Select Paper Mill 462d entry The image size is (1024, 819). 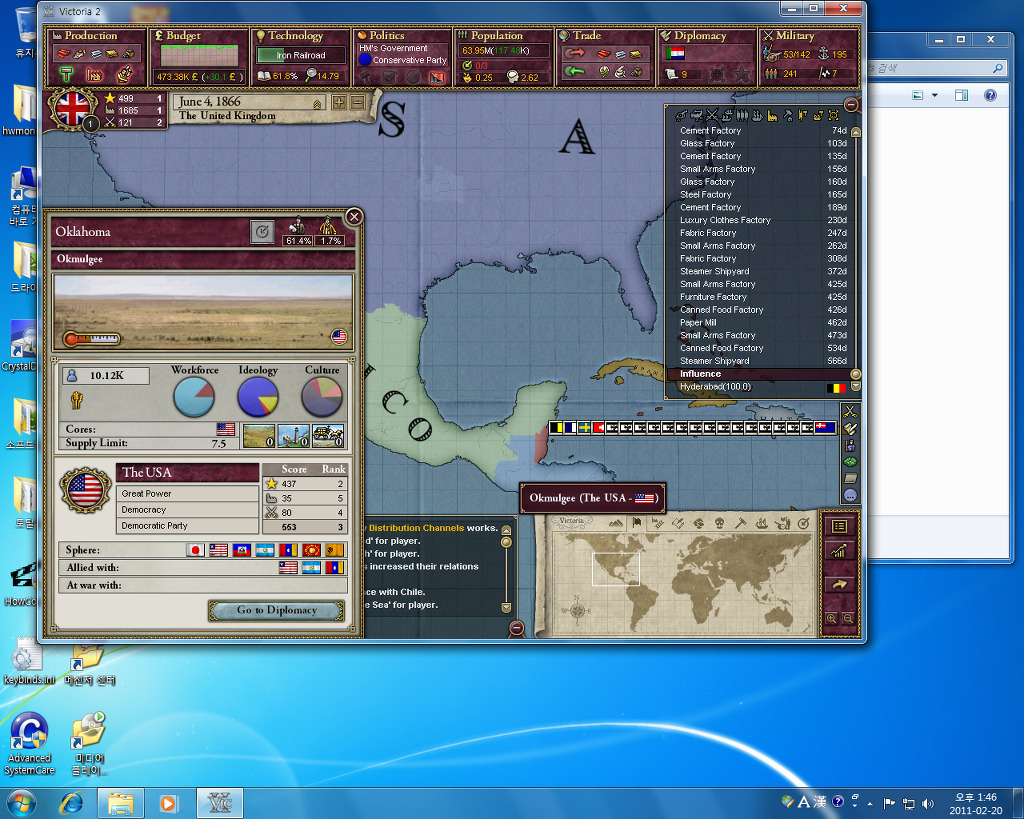click(763, 323)
